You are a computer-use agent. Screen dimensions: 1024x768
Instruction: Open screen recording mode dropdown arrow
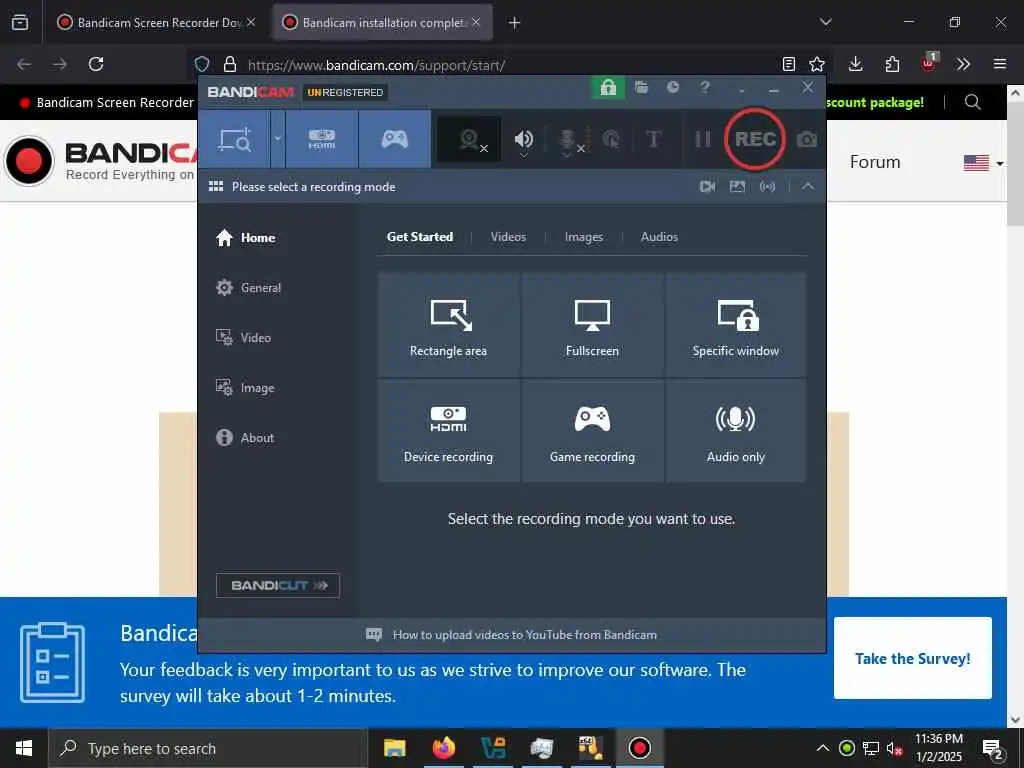278,139
